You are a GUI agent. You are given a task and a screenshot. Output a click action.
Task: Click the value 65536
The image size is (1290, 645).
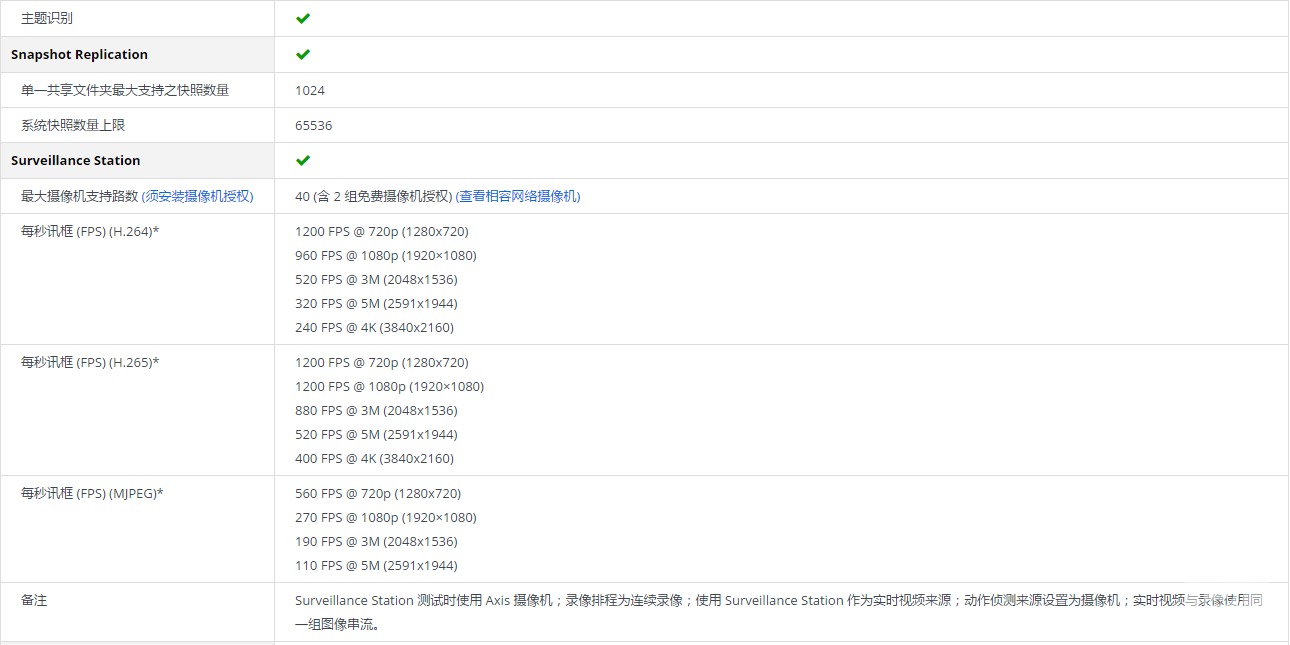tap(314, 125)
